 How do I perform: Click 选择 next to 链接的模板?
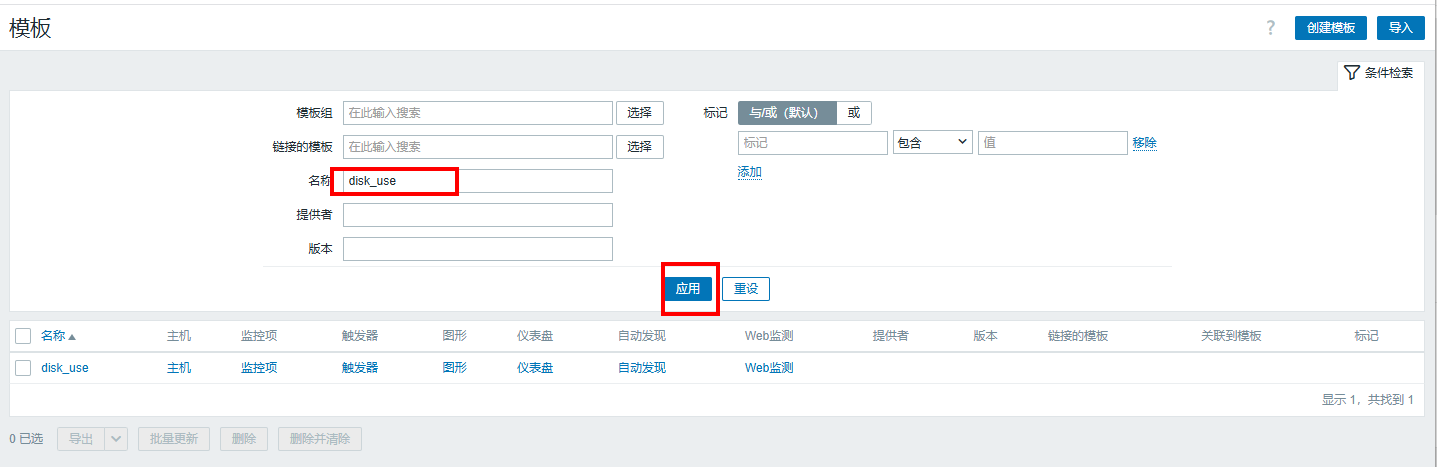point(639,147)
